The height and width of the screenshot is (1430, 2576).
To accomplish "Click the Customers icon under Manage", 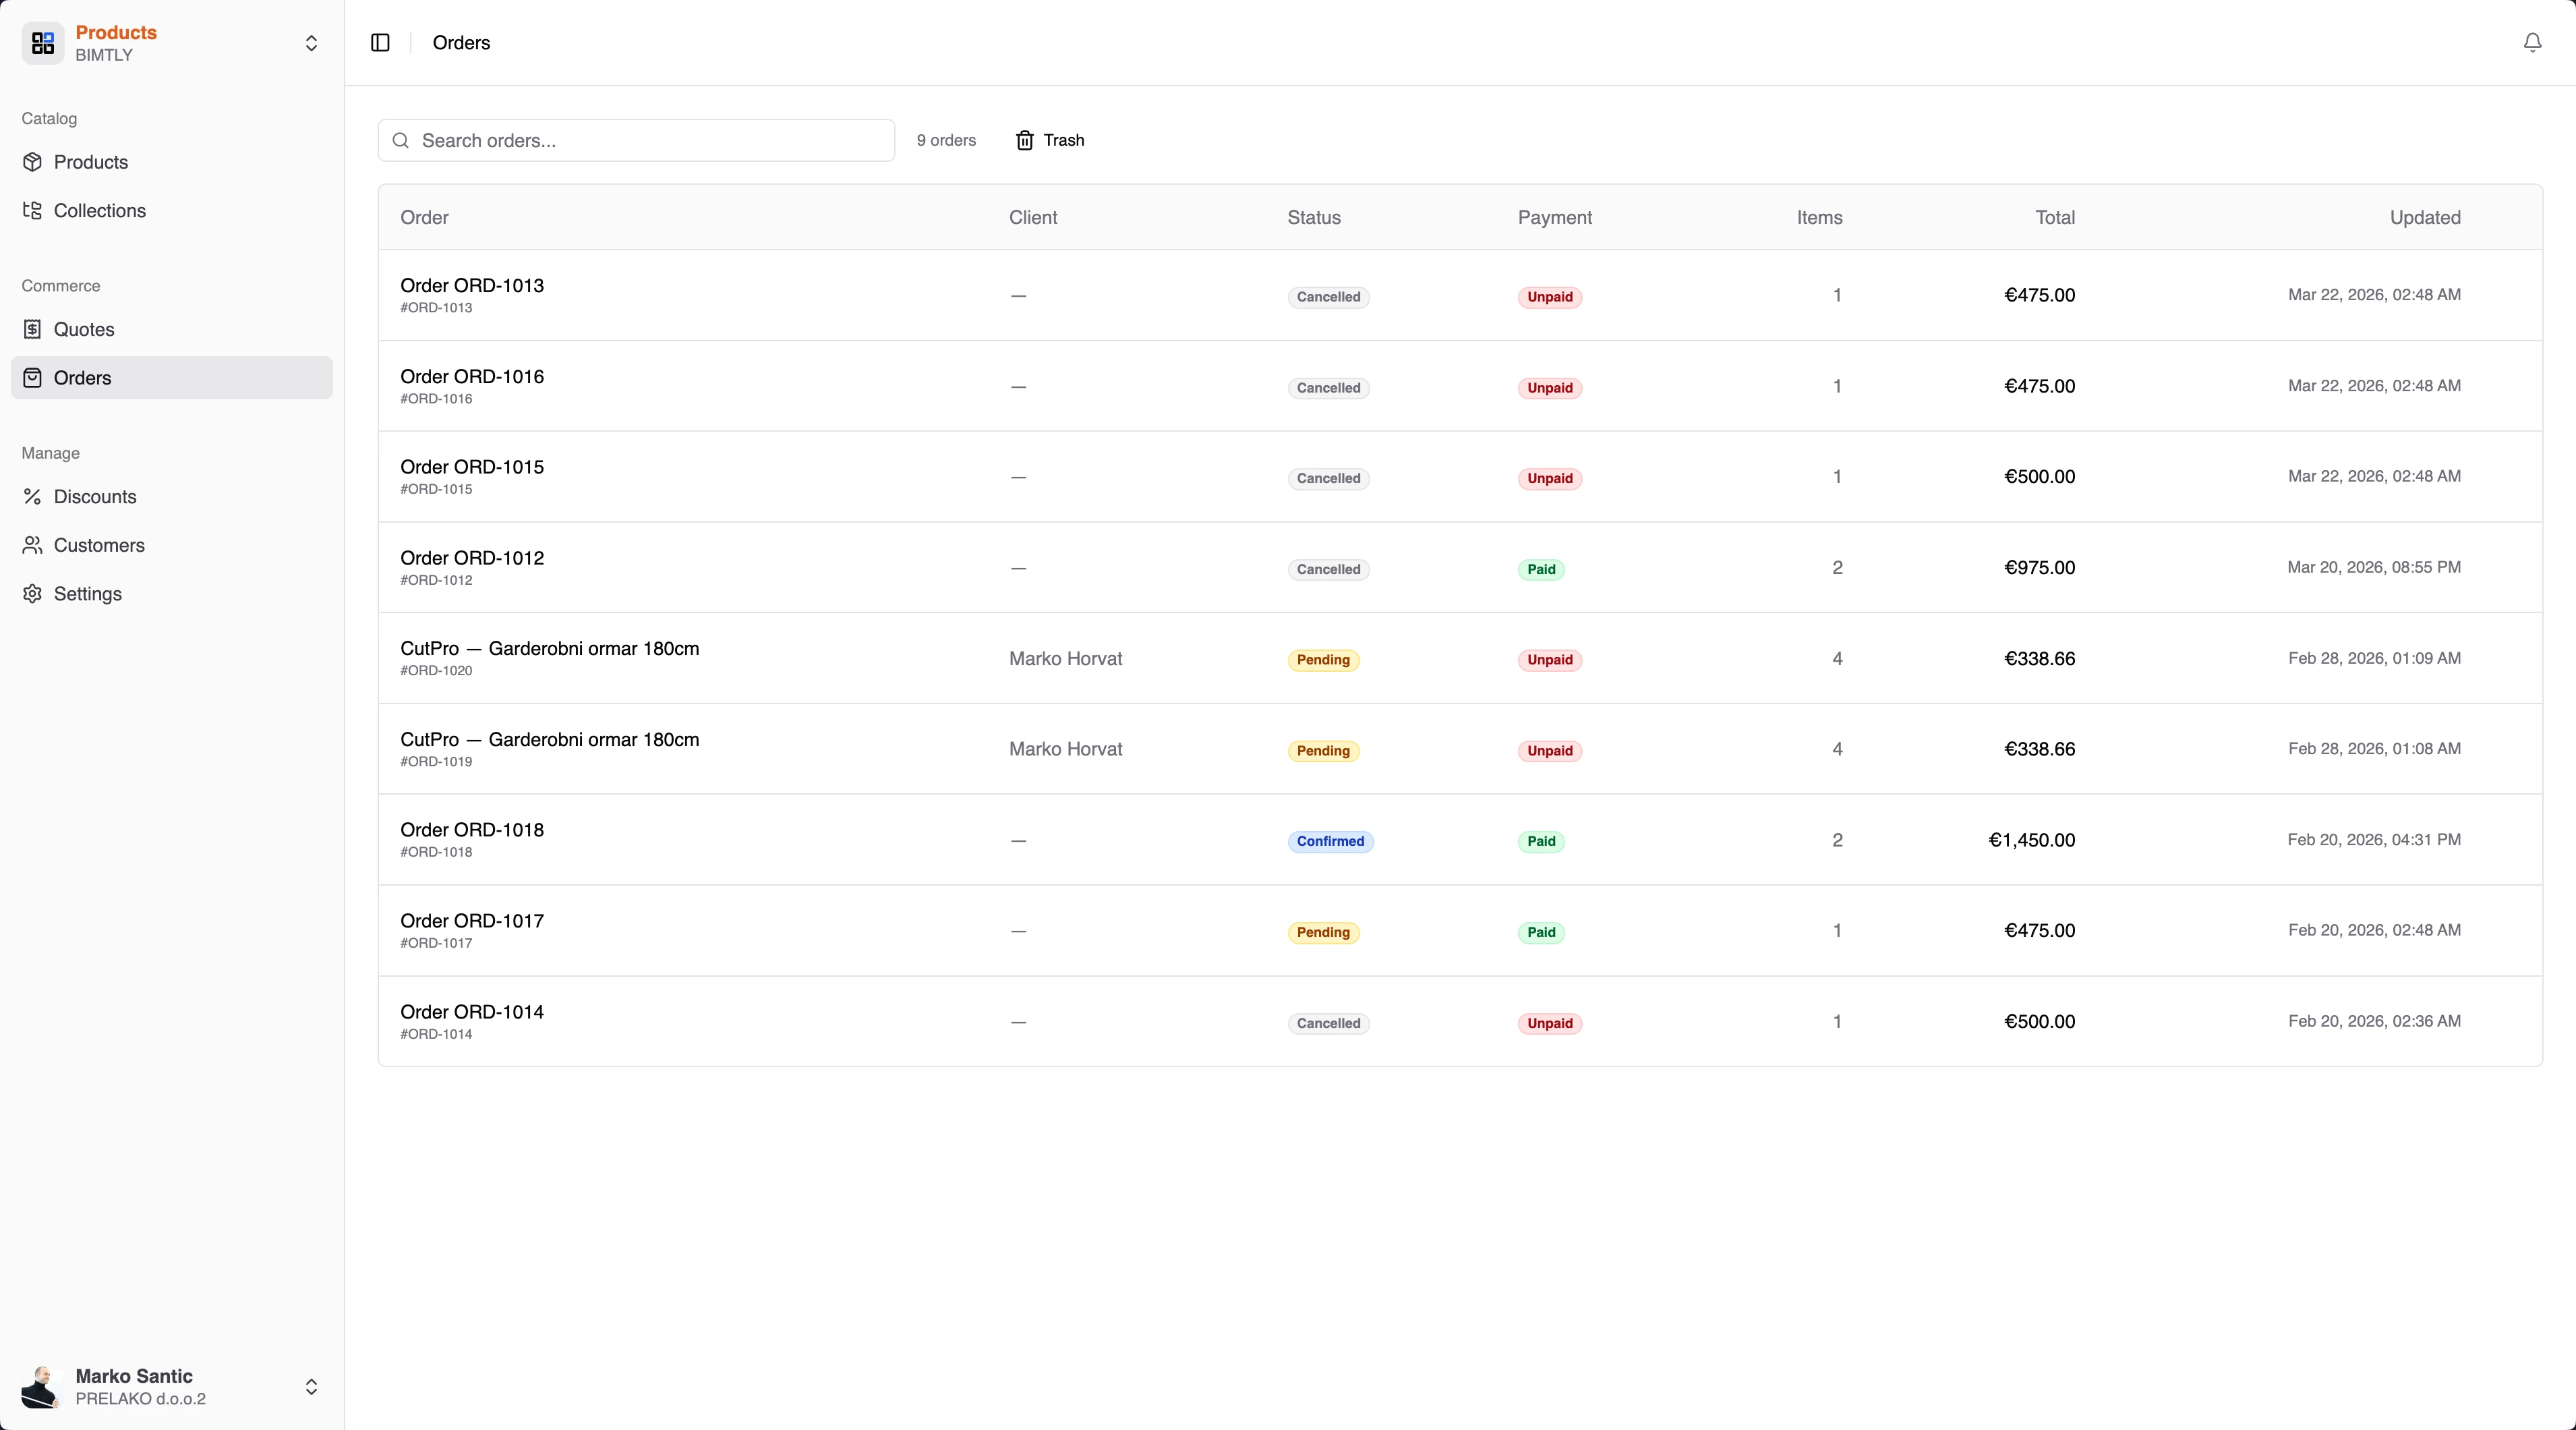I will point(33,545).
